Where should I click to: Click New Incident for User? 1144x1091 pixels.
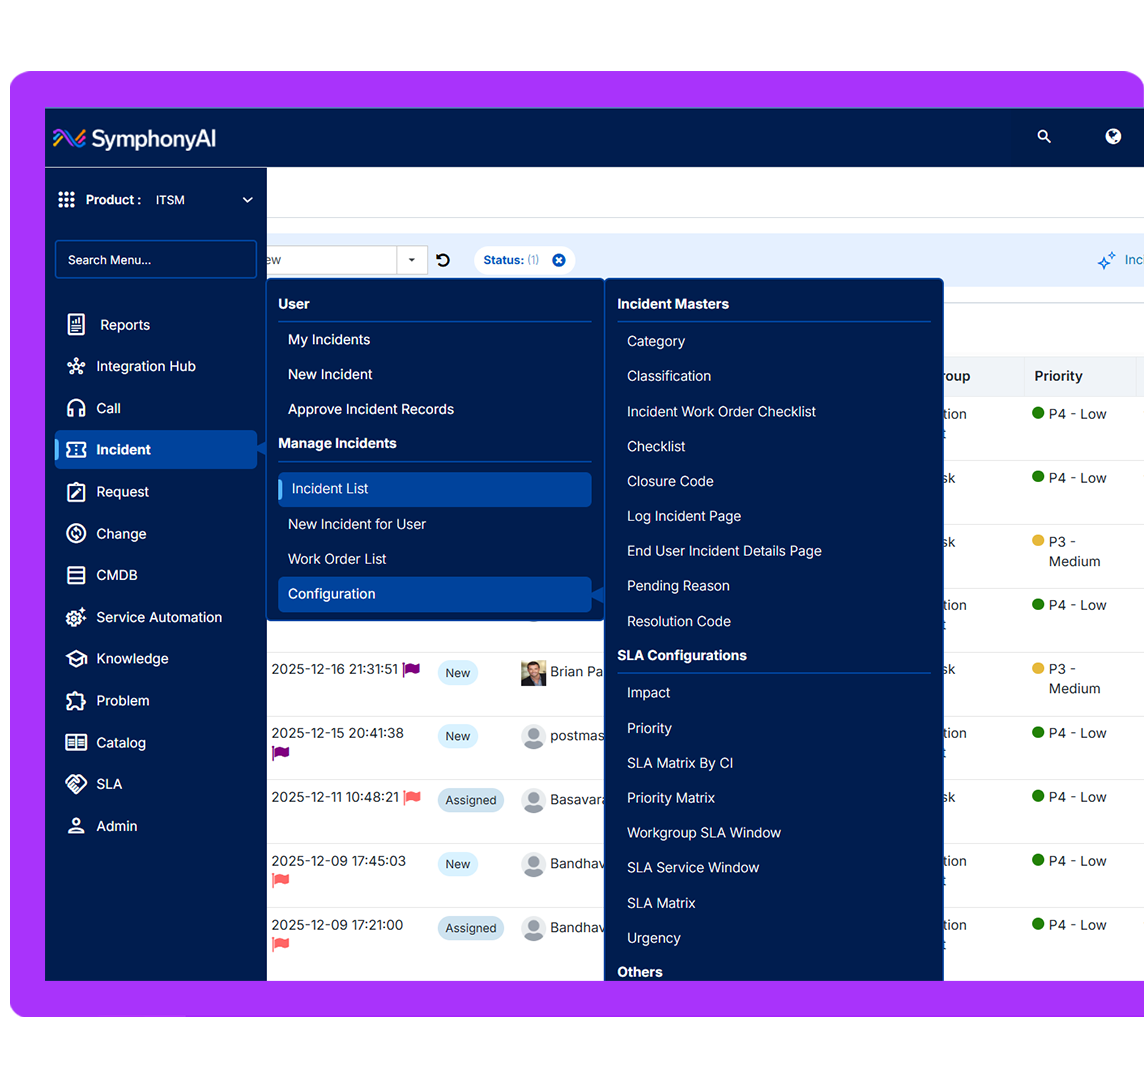[x=356, y=524]
